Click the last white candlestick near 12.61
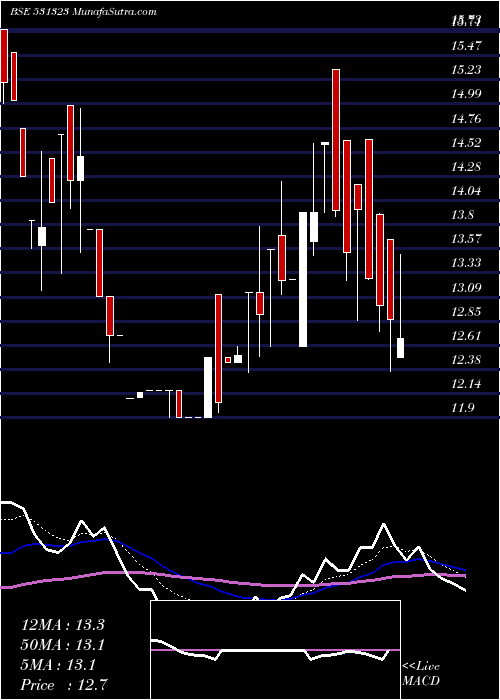Screen dimensions: 500x700 point(400,348)
